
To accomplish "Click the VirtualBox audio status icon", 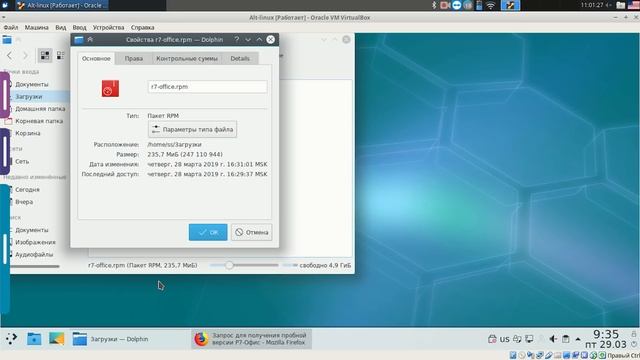I will click(521, 356).
